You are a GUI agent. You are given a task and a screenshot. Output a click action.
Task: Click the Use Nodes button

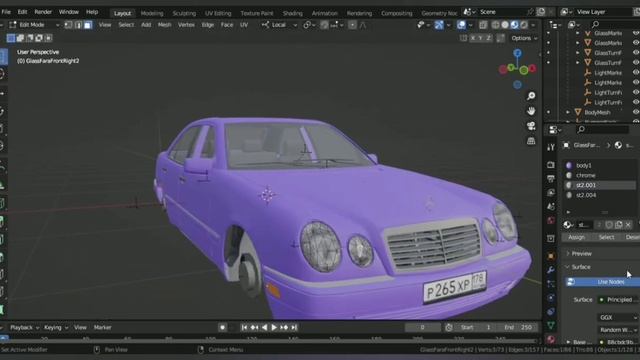point(602,282)
